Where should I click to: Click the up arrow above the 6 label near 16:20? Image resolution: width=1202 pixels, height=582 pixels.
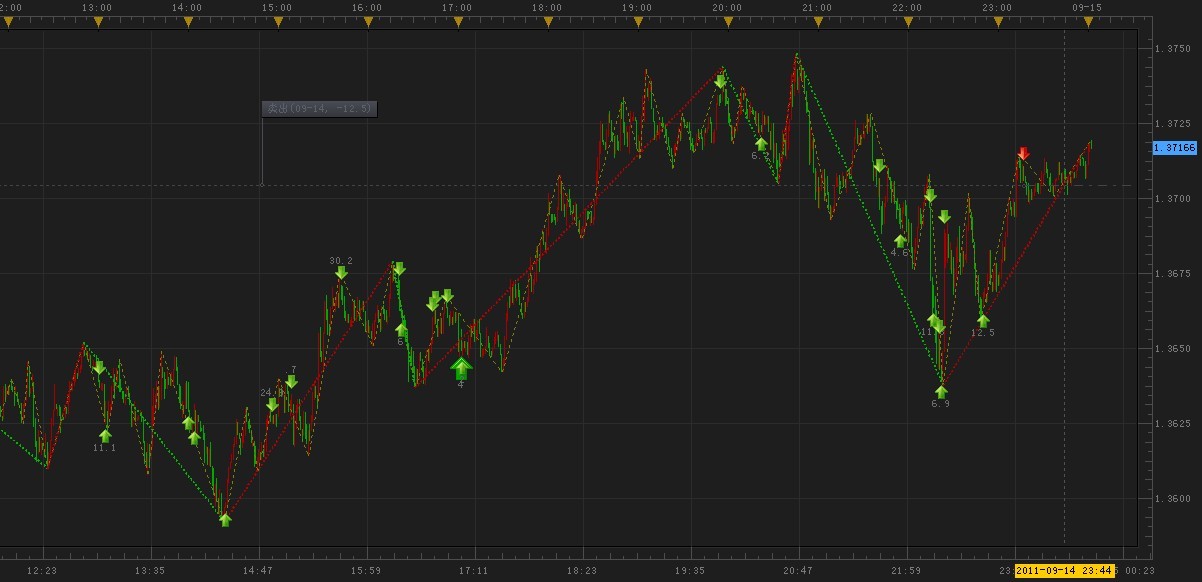tap(401, 329)
